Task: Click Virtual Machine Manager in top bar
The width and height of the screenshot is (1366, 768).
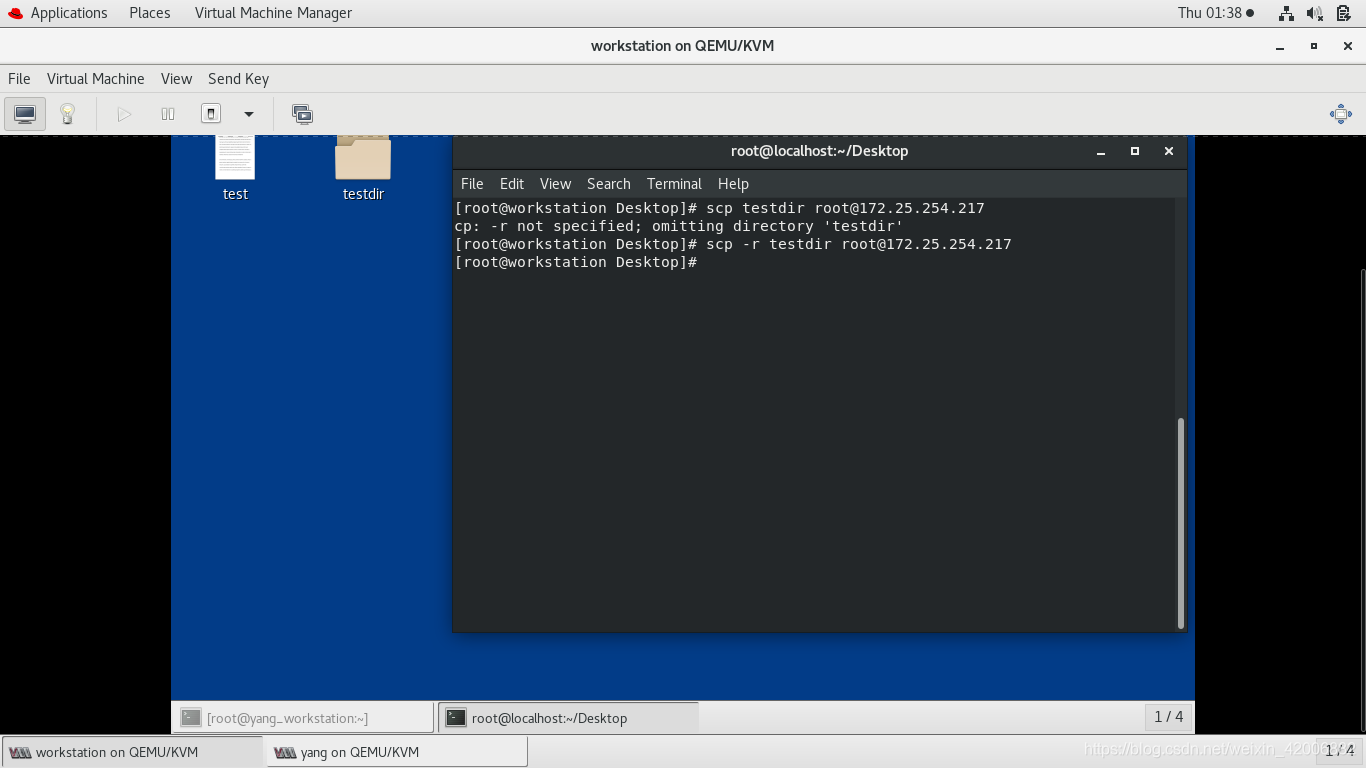Action: click(x=273, y=13)
